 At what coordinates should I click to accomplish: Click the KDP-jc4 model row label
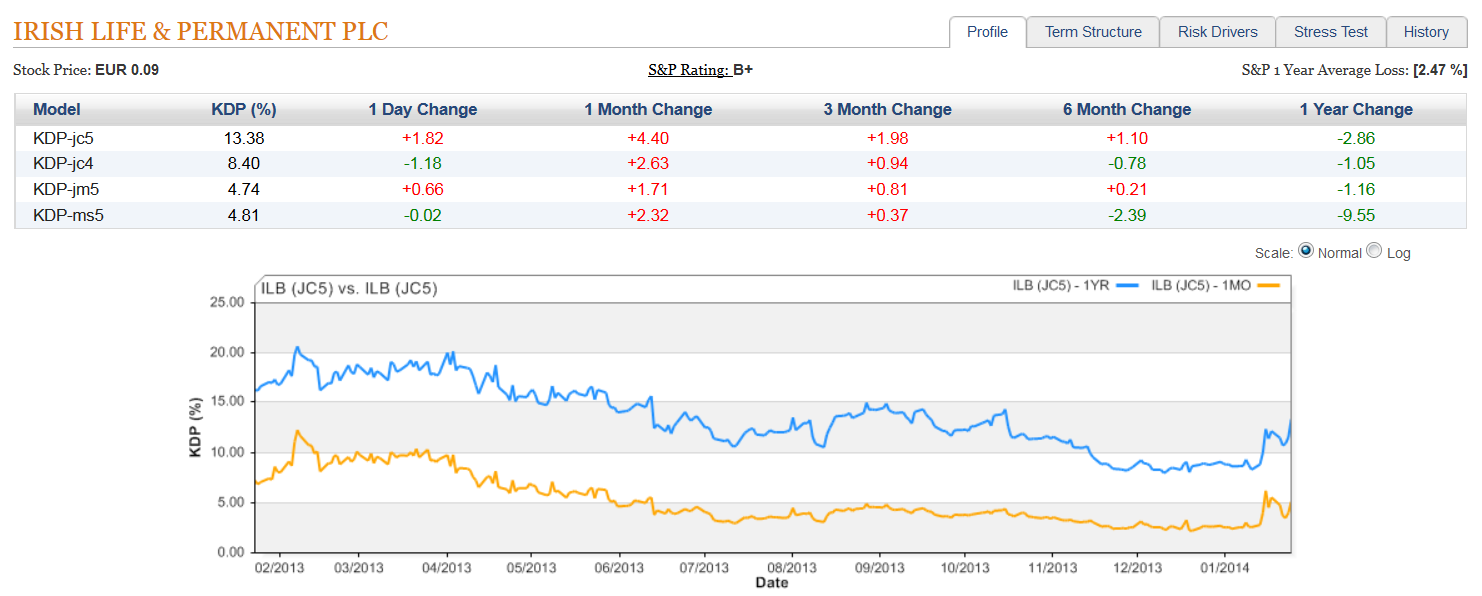click(63, 164)
